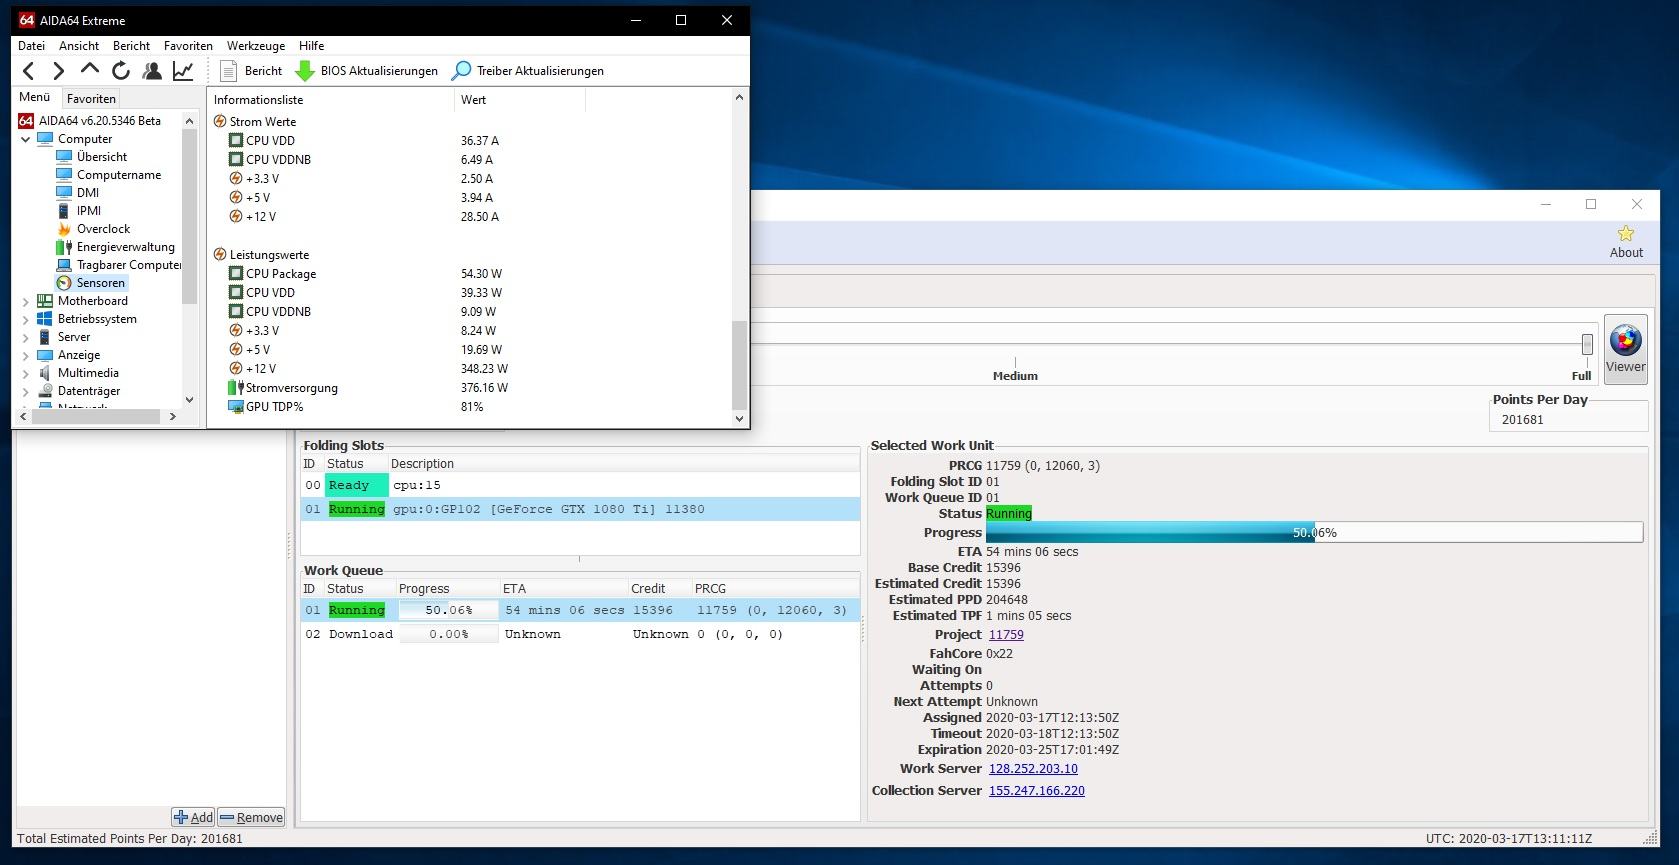1679x865 pixels.
Task: Select IPMI tree item
Action: [x=89, y=211]
